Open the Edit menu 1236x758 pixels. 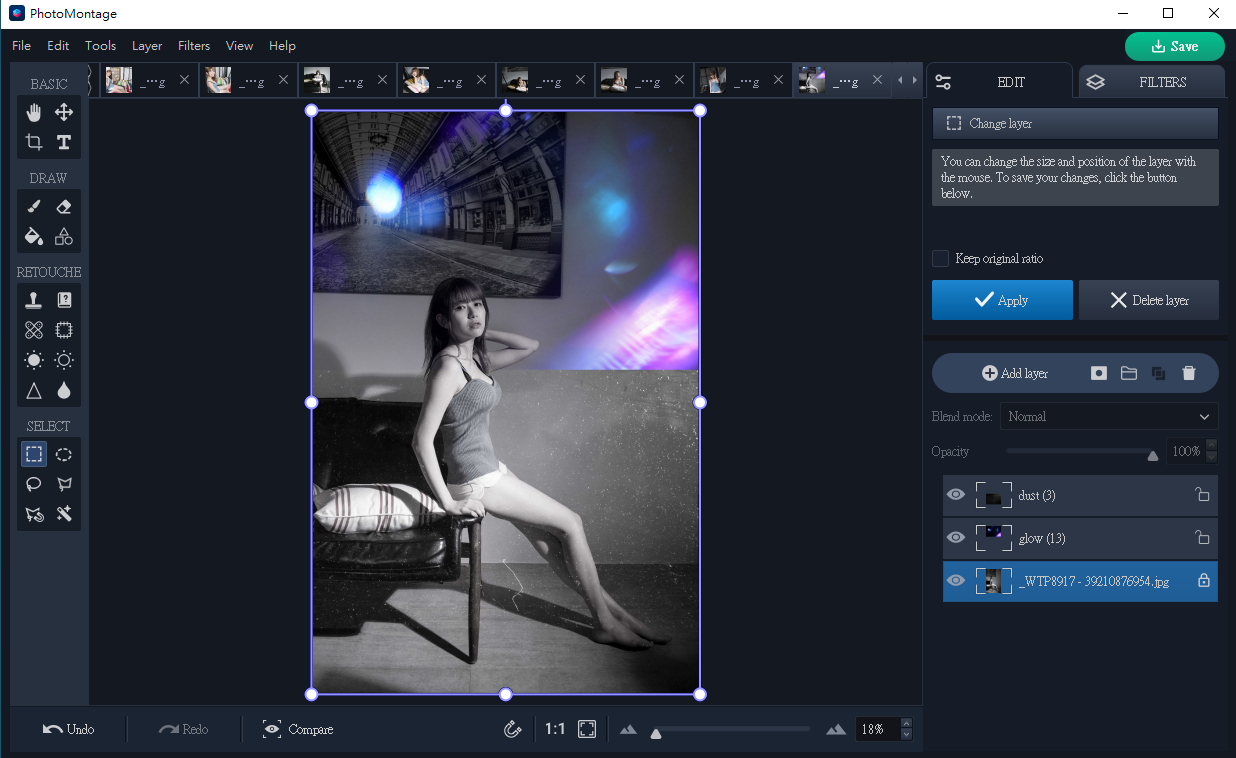coord(58,46)
